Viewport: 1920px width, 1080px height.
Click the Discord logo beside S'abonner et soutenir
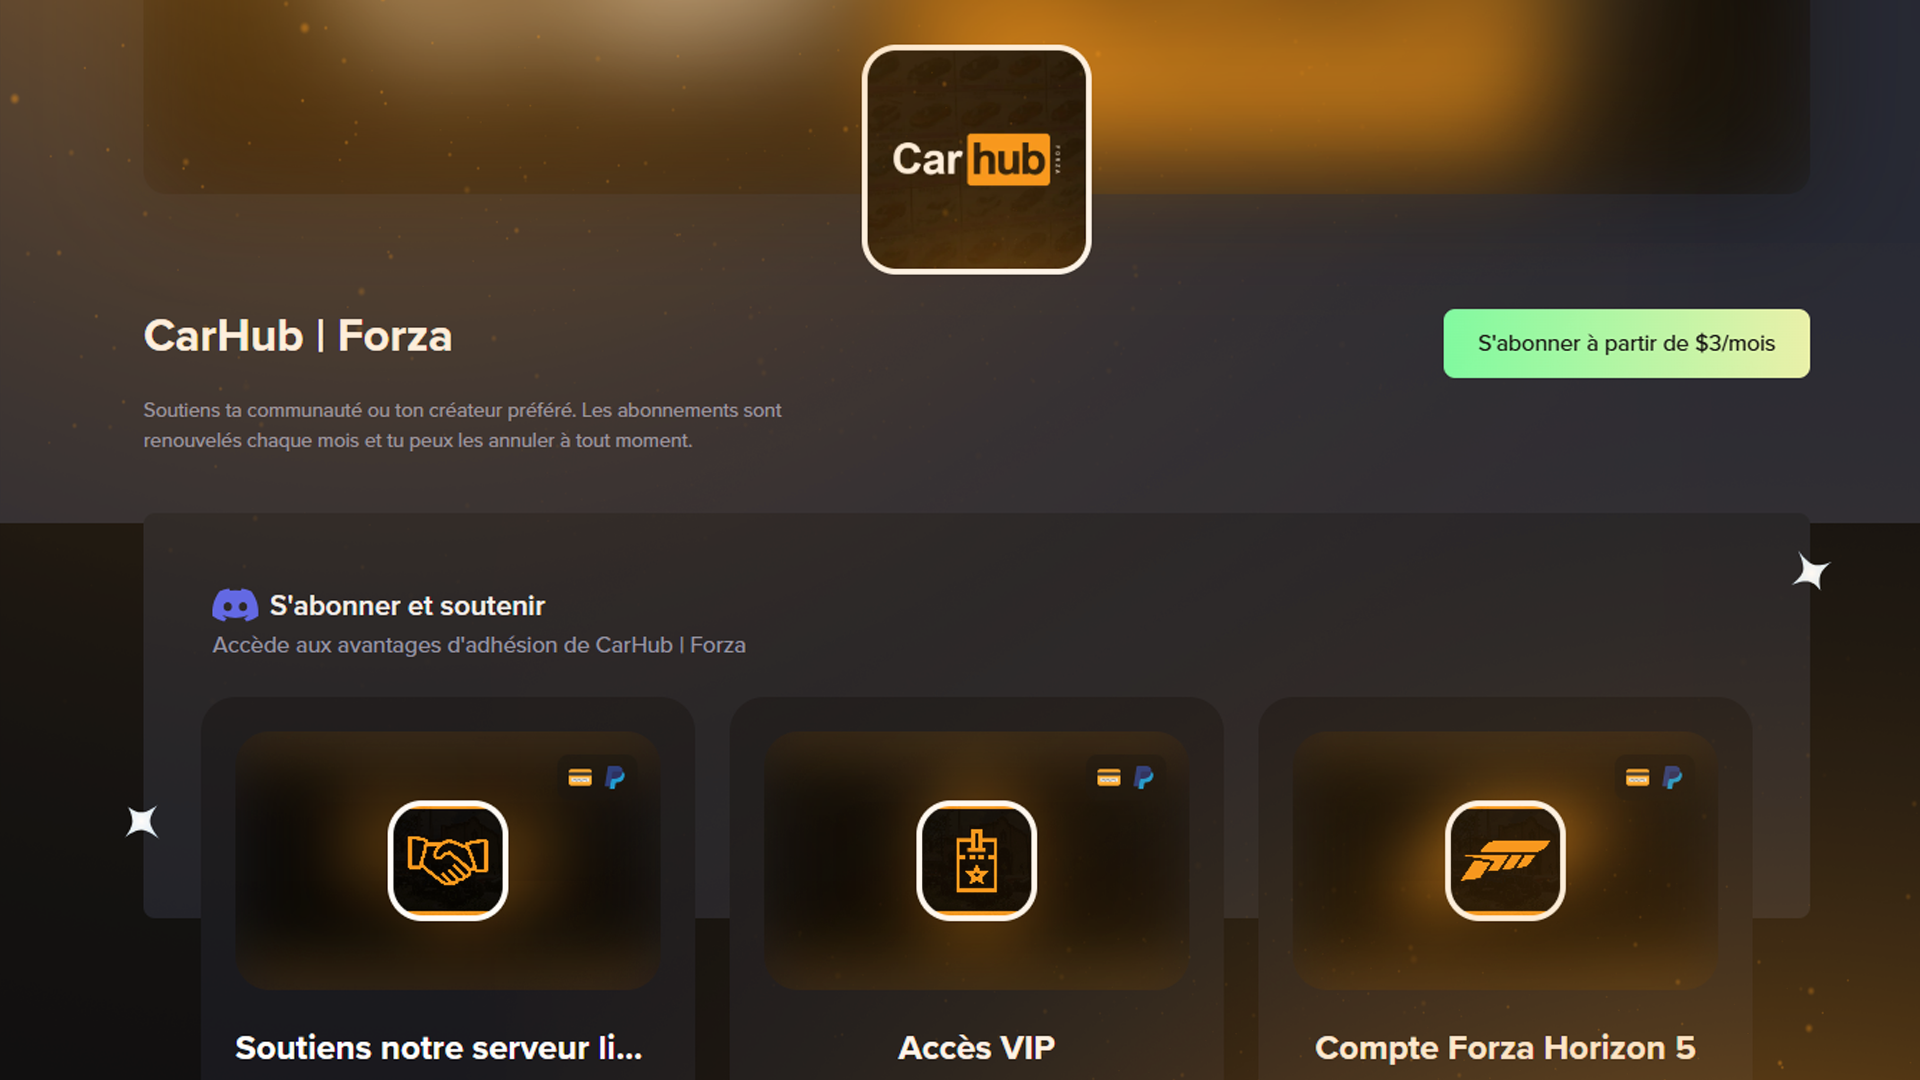[x=235, y=606]
